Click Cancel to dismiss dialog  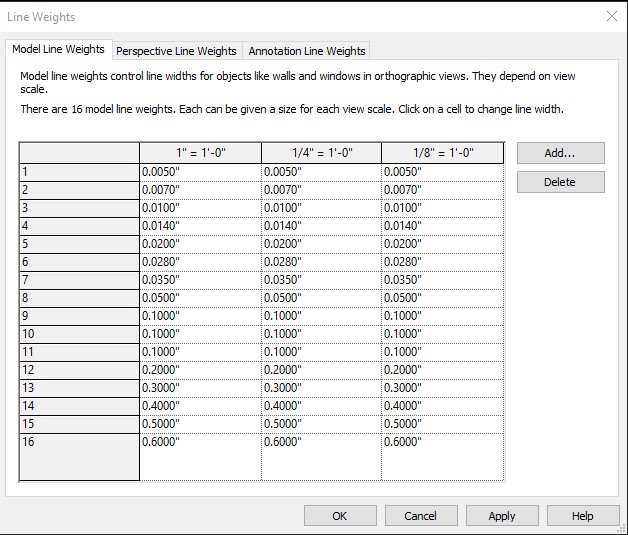421,516
